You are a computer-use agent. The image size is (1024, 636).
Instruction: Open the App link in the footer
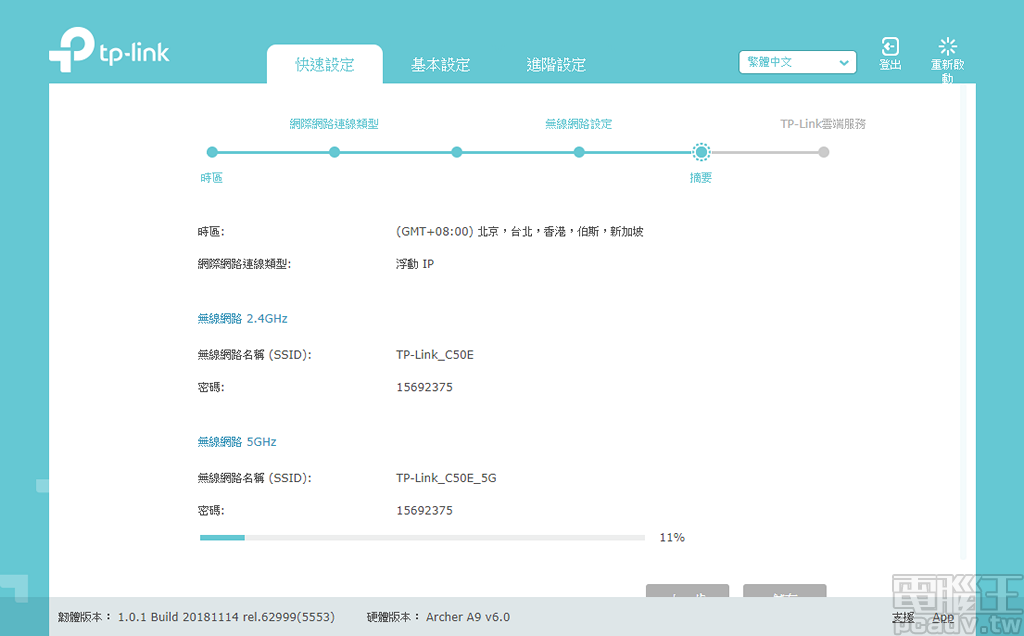click(942, 618)
